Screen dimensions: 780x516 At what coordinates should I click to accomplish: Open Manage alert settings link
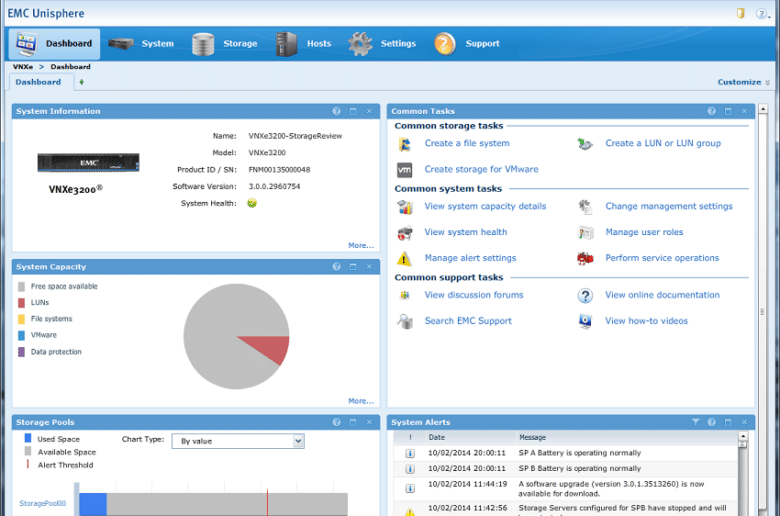coord(470,258)
